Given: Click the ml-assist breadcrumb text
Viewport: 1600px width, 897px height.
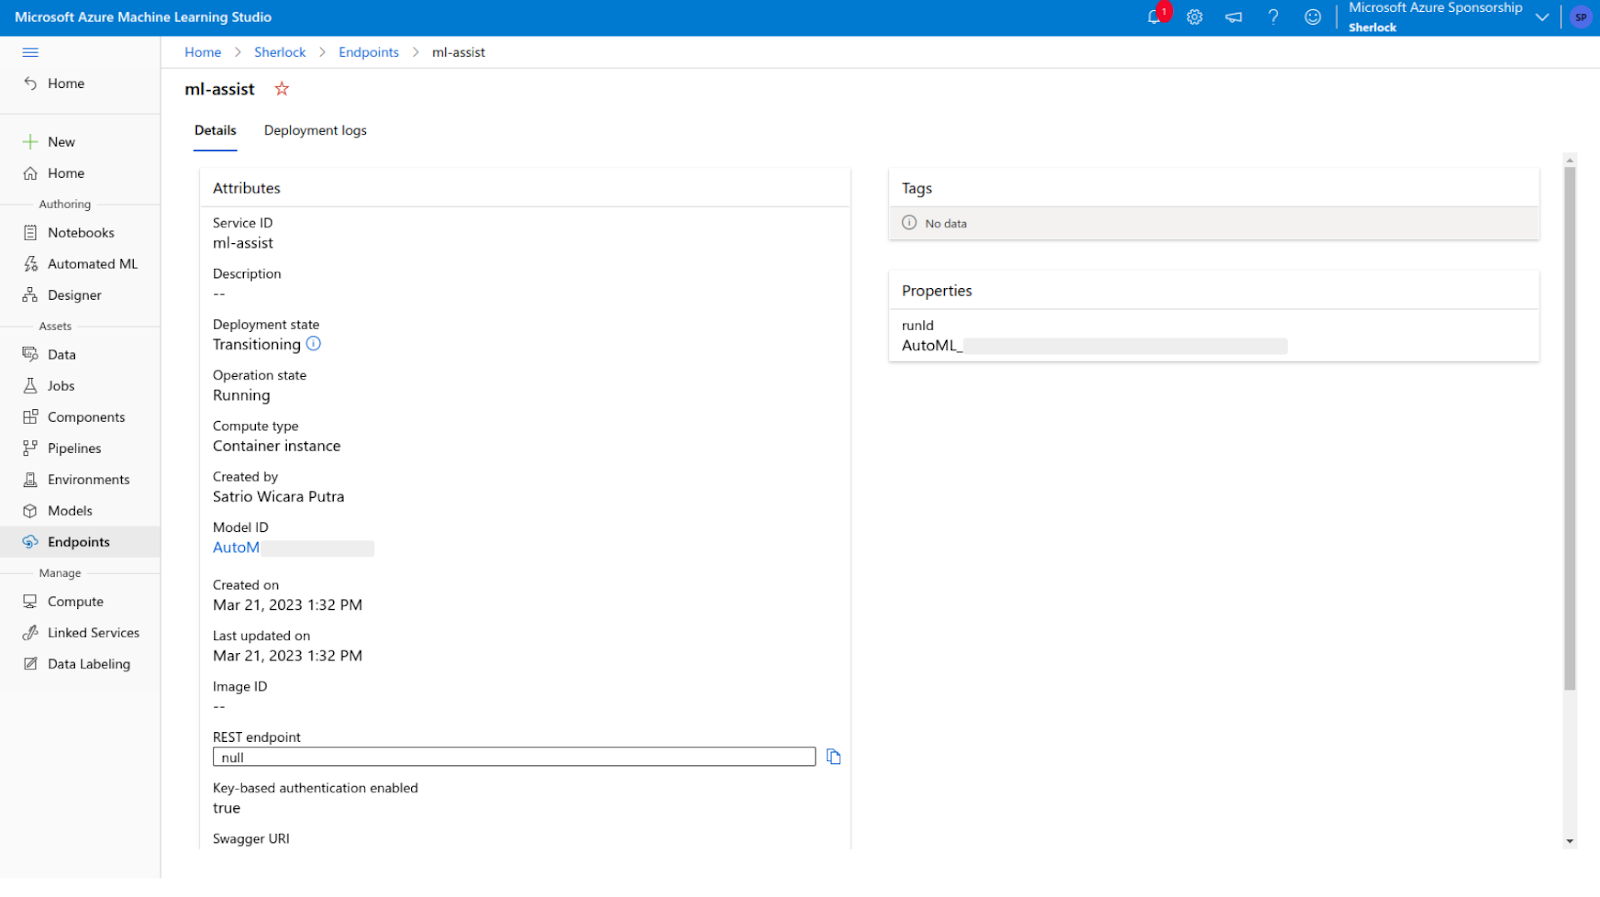Looking at the screenshot, I should tap(458, 52).
